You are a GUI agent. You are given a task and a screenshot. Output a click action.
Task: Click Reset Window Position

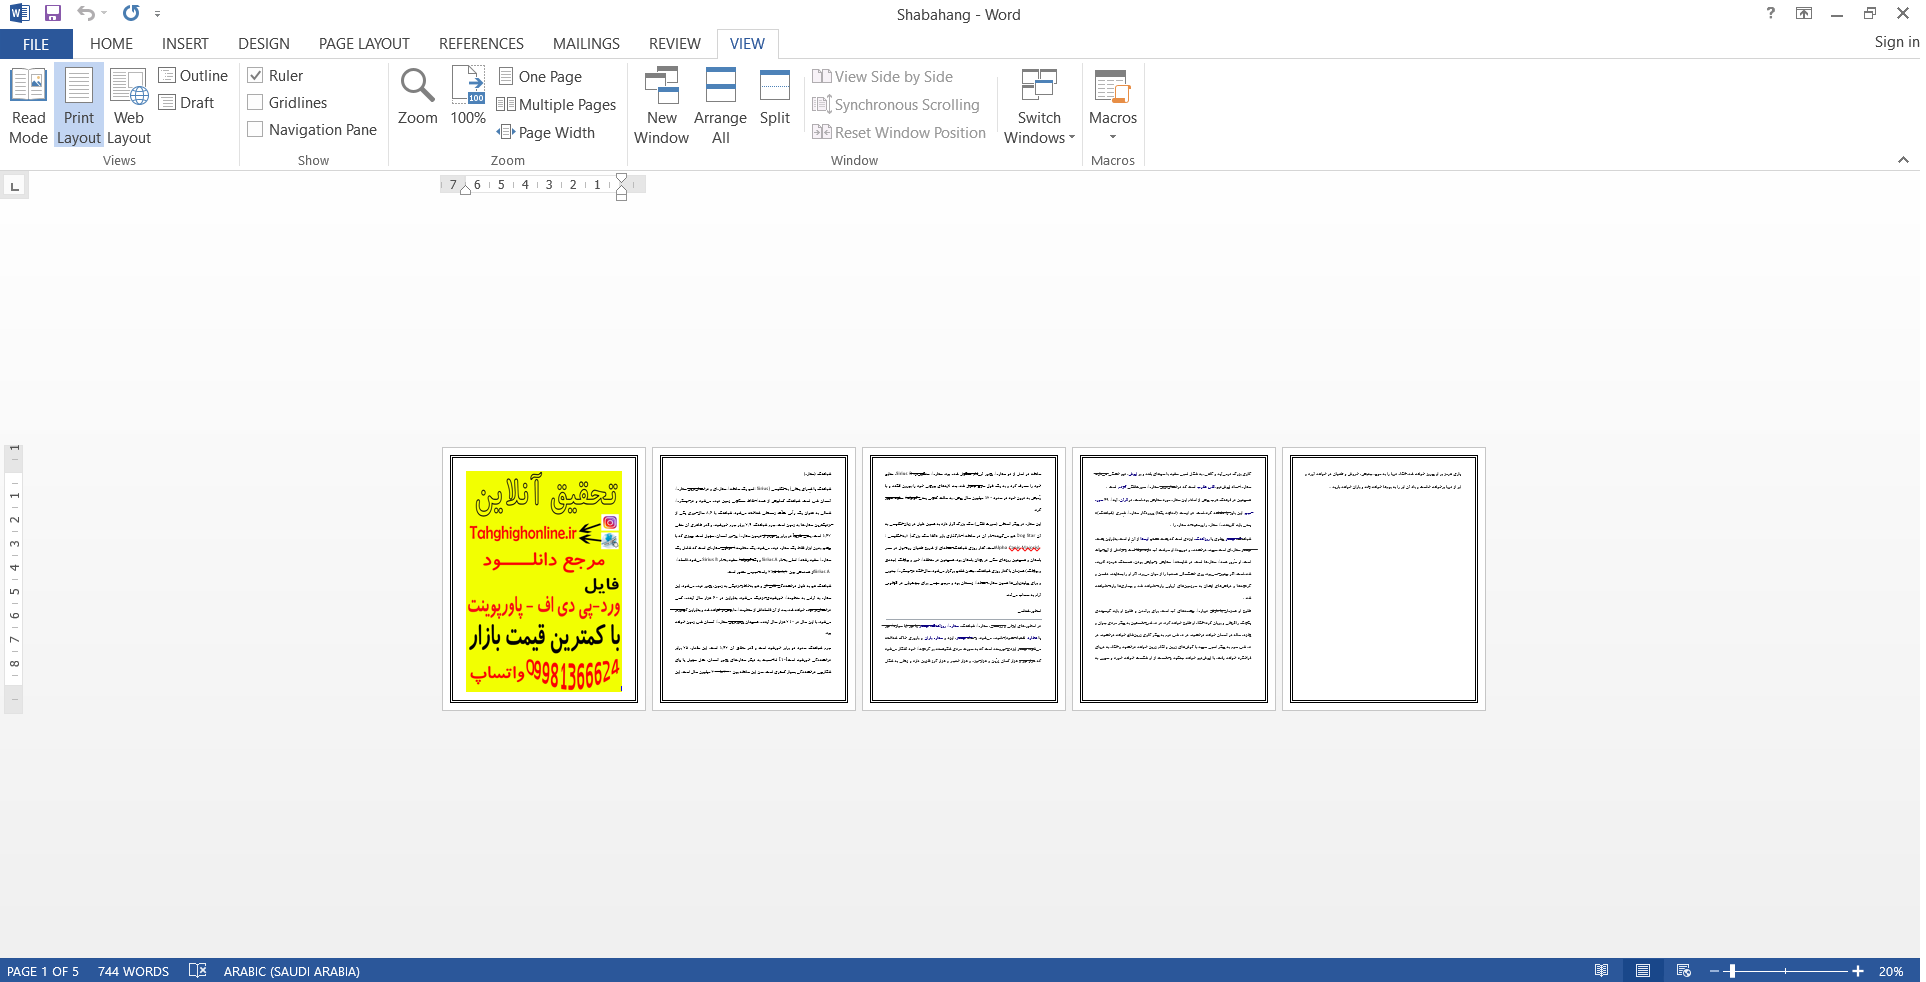(899, 133)
